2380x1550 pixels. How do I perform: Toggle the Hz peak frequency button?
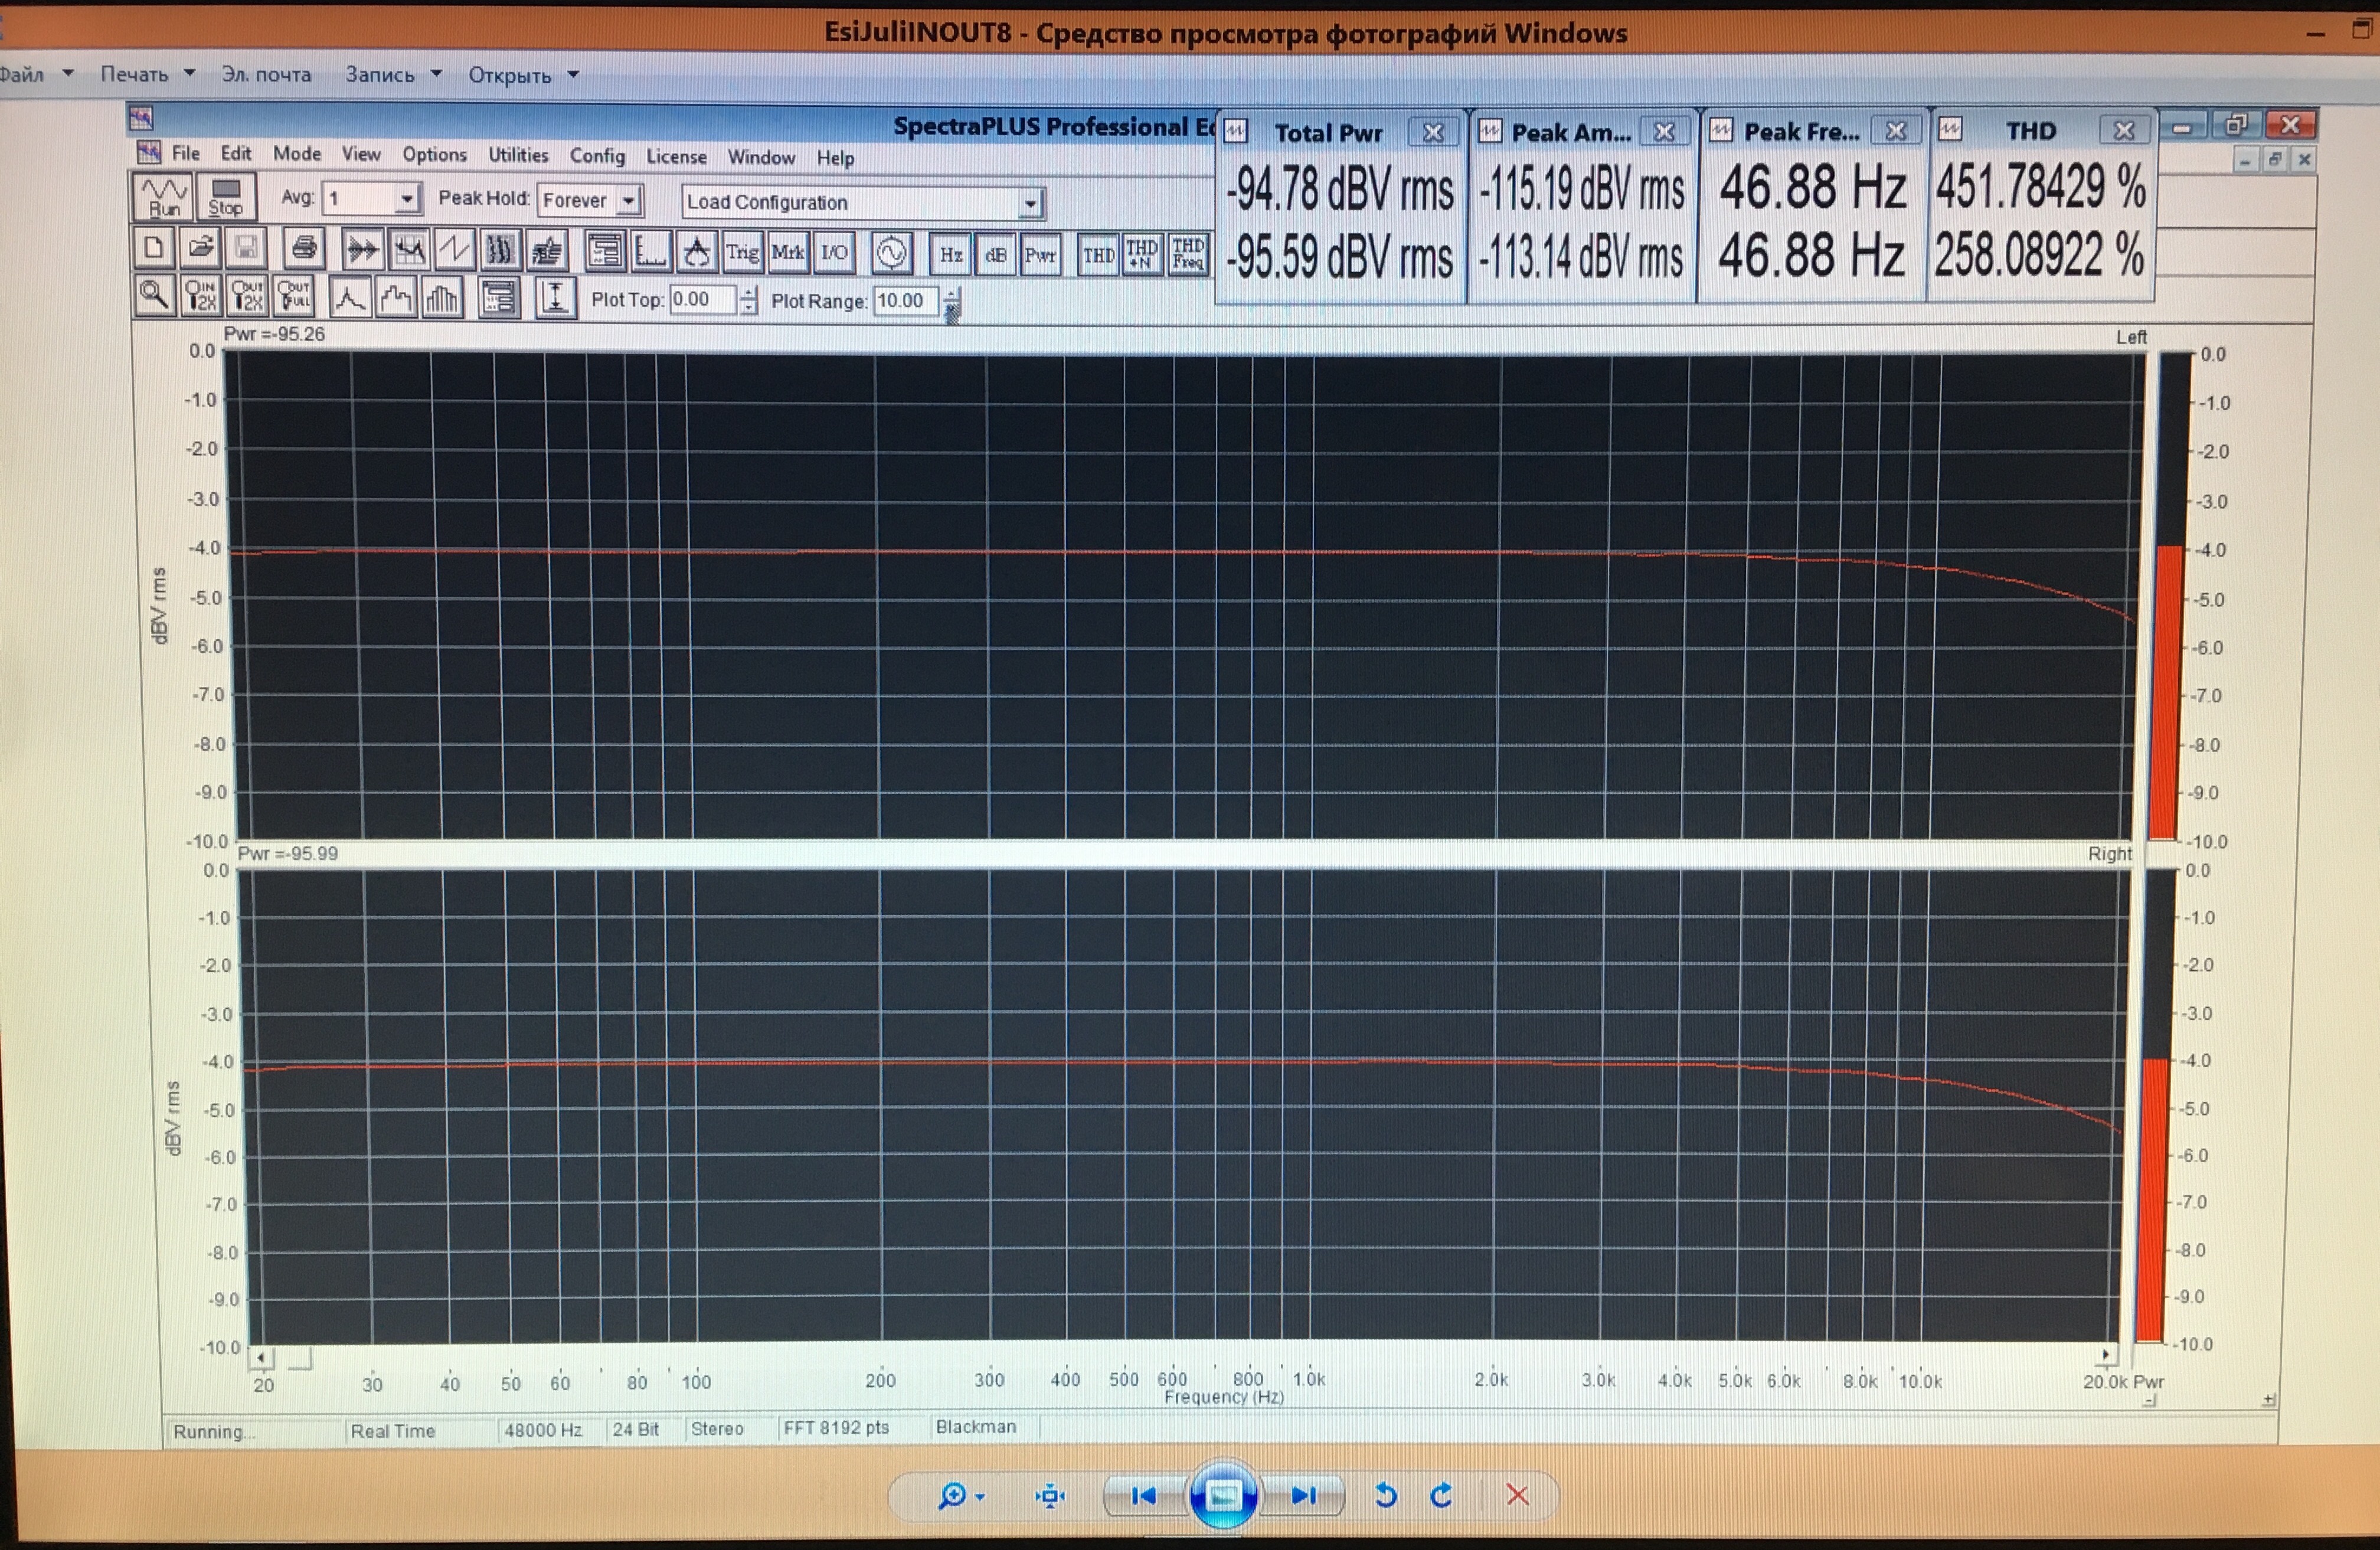950,254
